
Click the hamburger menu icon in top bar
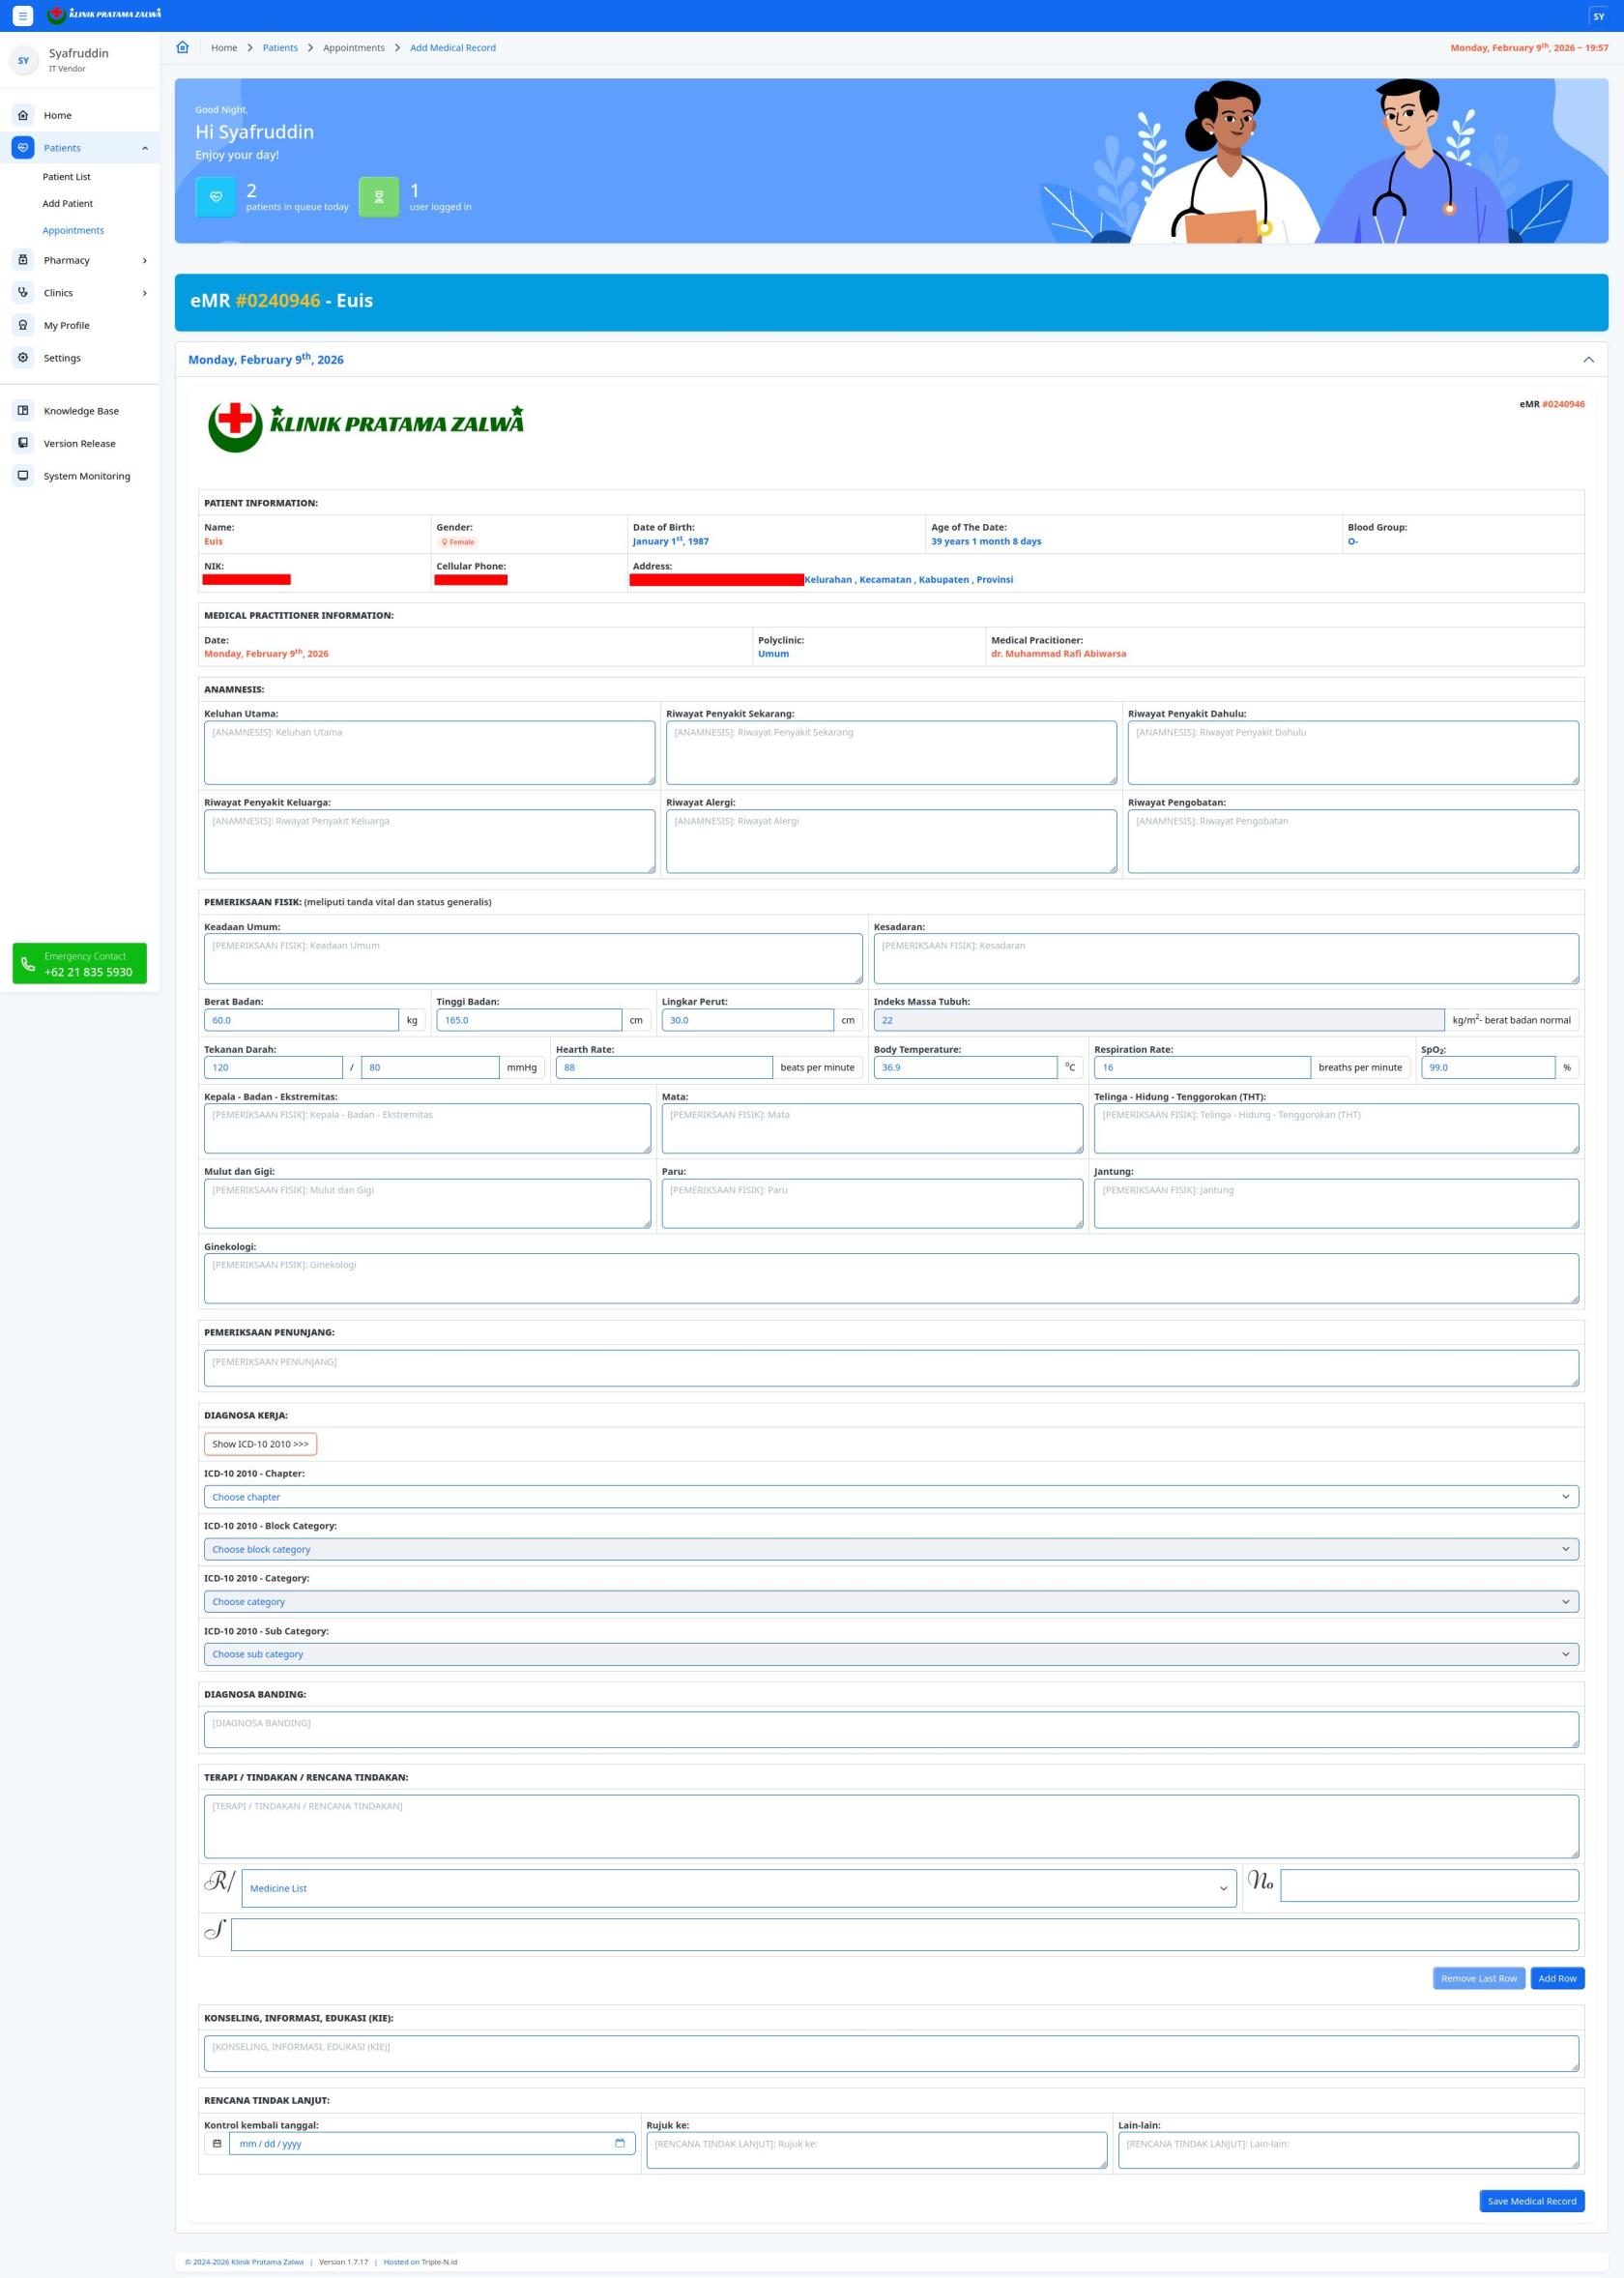(22, 16)
